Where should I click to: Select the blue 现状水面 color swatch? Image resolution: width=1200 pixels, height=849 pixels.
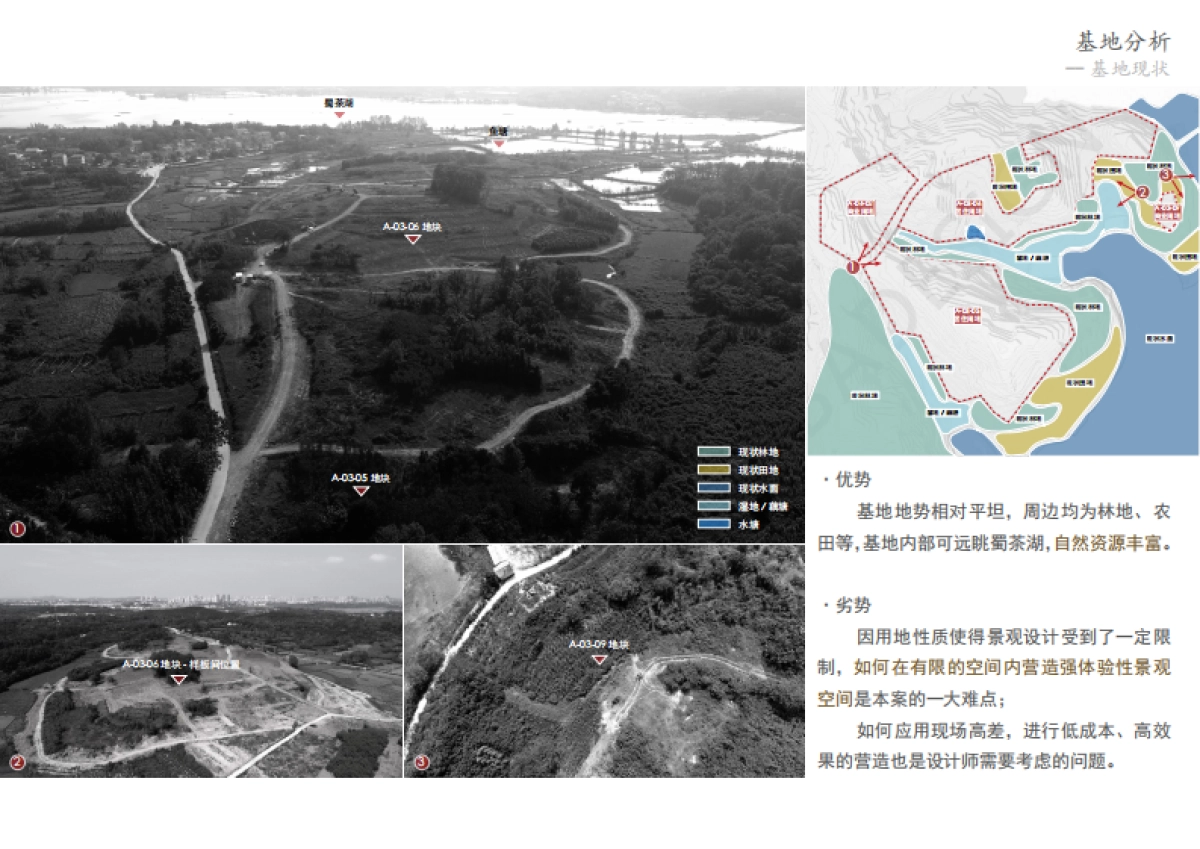(714, 488)
